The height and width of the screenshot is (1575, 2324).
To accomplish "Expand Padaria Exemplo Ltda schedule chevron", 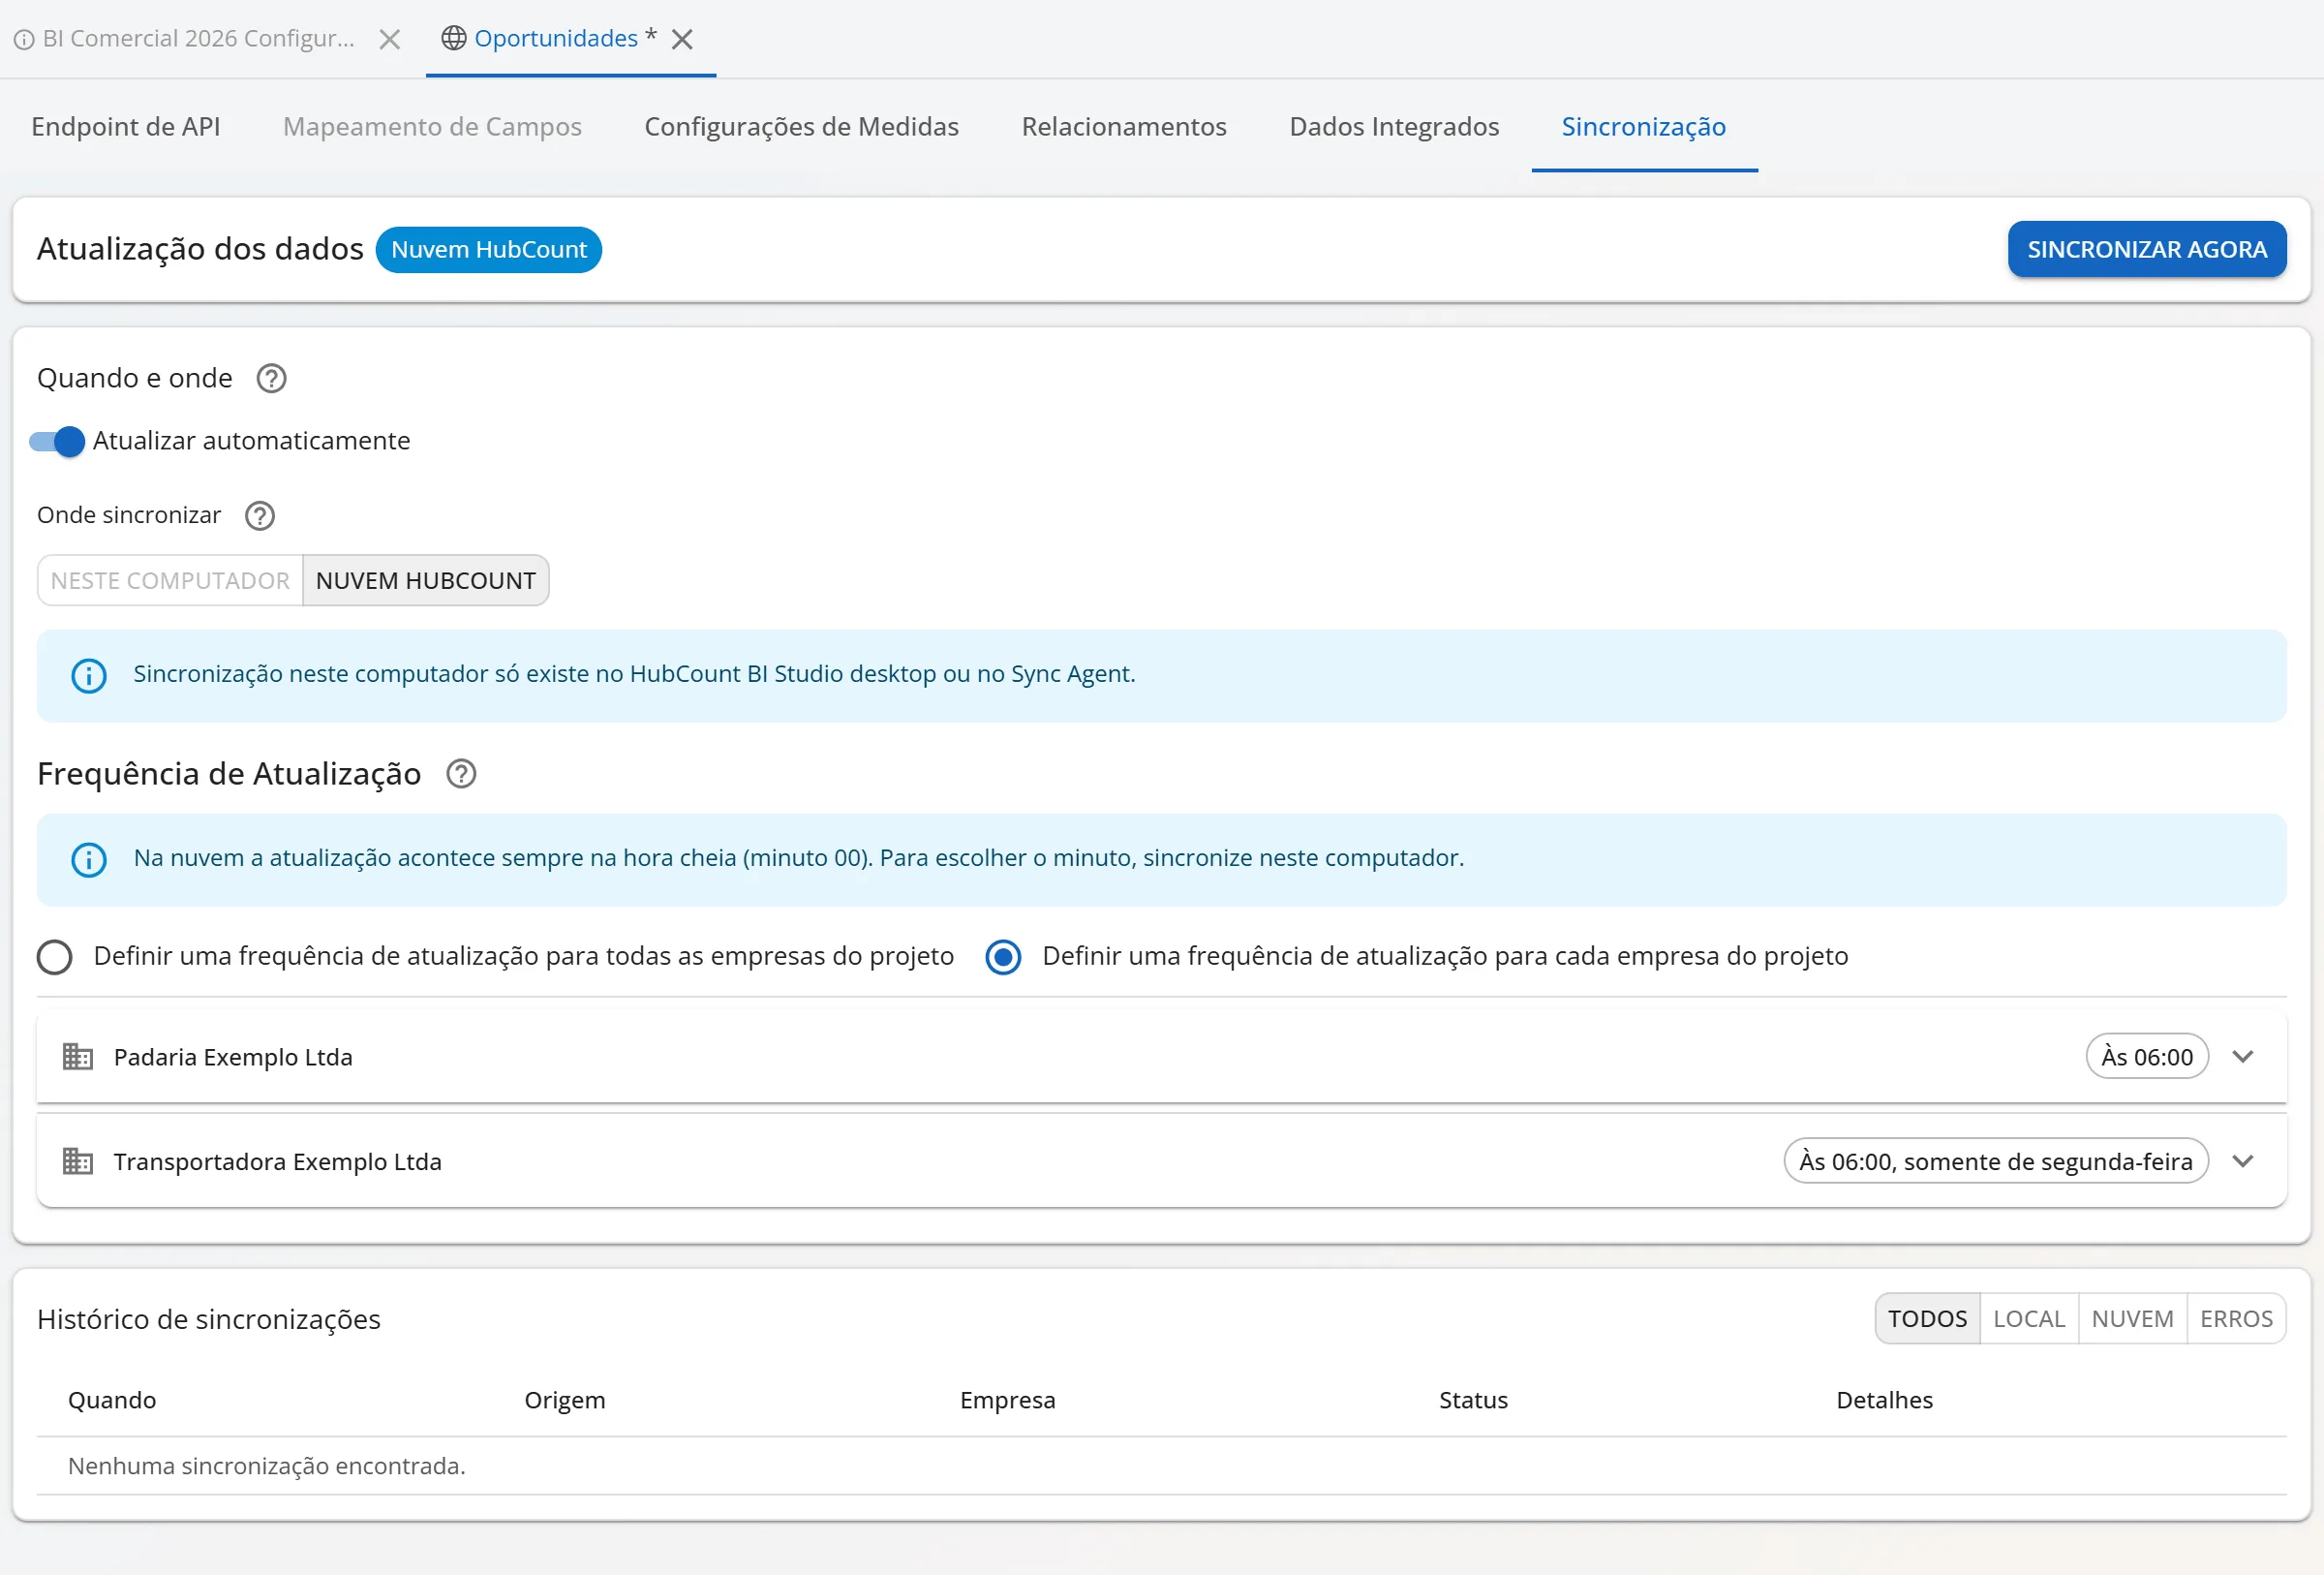I will 2243,1057.
